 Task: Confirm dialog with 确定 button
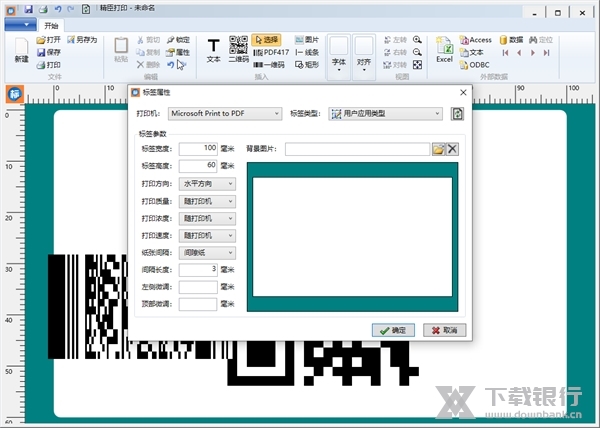click(393, 329)
